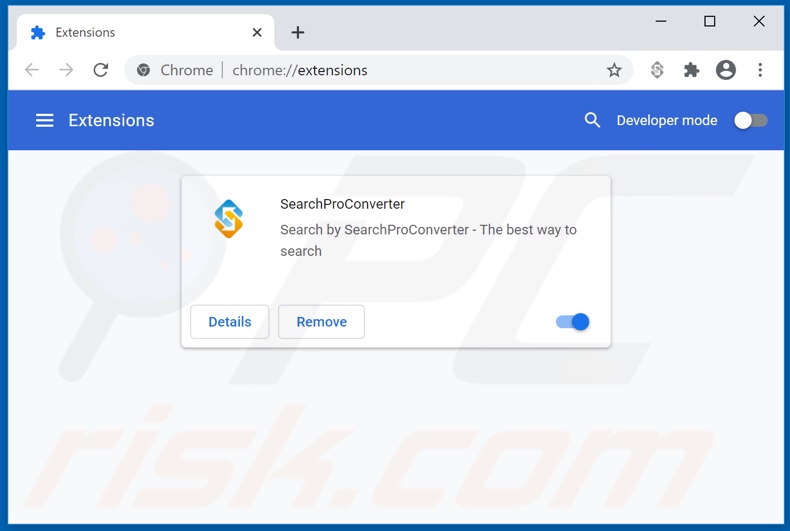The height and width of the screenshot is (531, 790).
Task: Click the browser back arrow
Action: [32, 70]
